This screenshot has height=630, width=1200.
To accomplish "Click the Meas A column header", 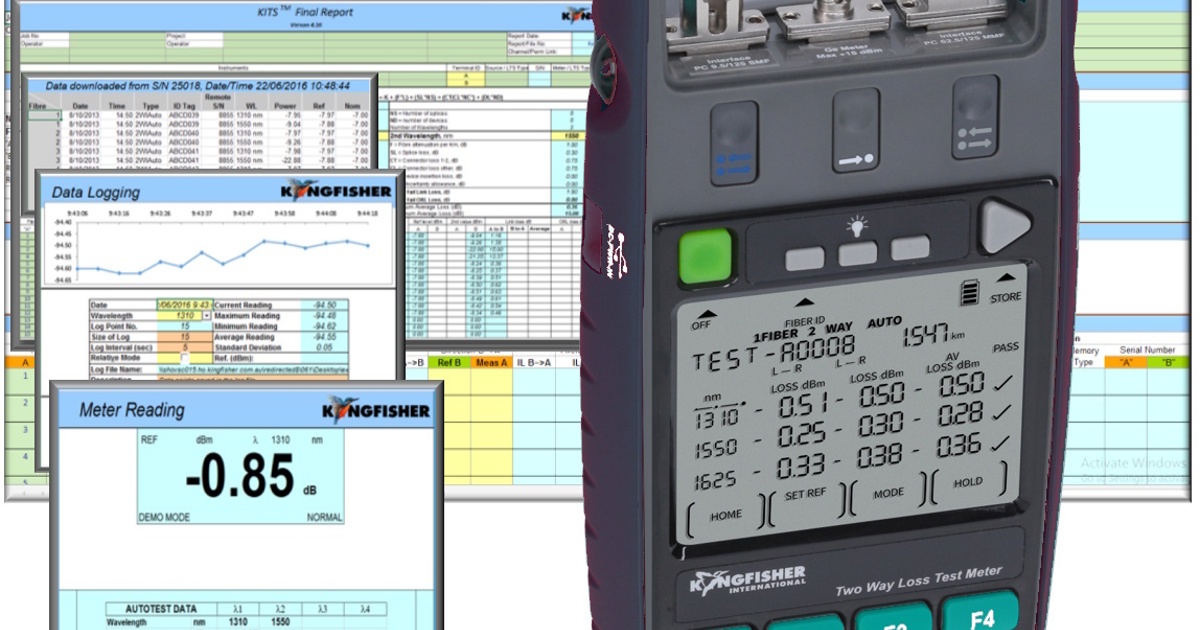I will click(x=491, y=362).
